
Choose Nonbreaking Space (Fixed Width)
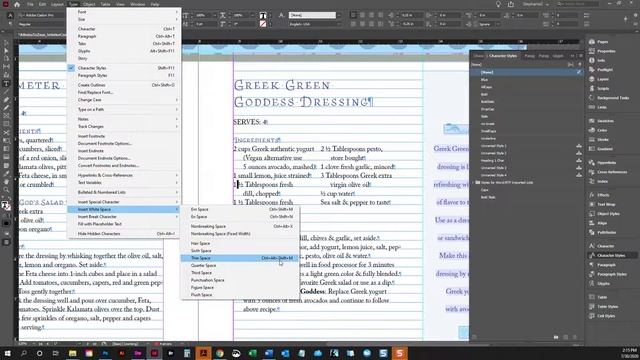[x=240, y=234]
